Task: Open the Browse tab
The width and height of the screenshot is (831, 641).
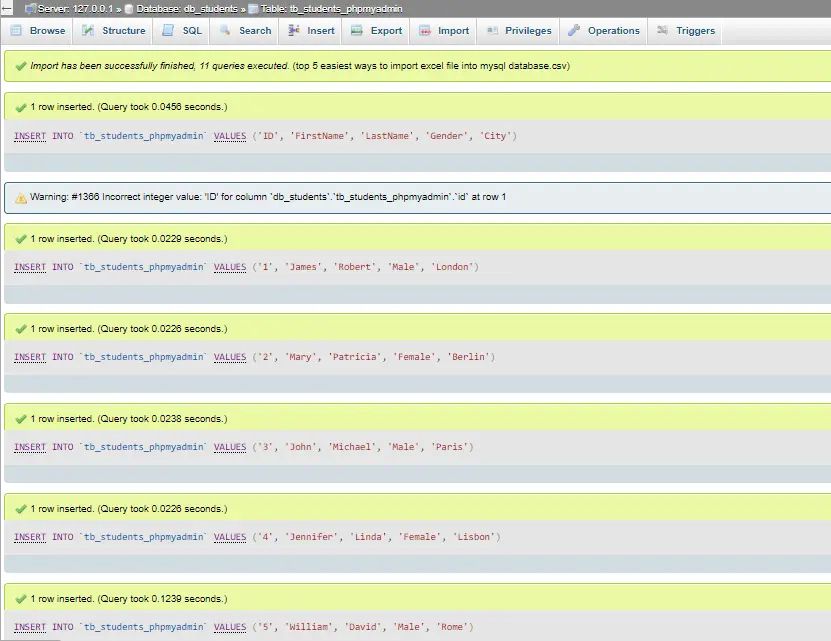Action: tap(39, 31)
